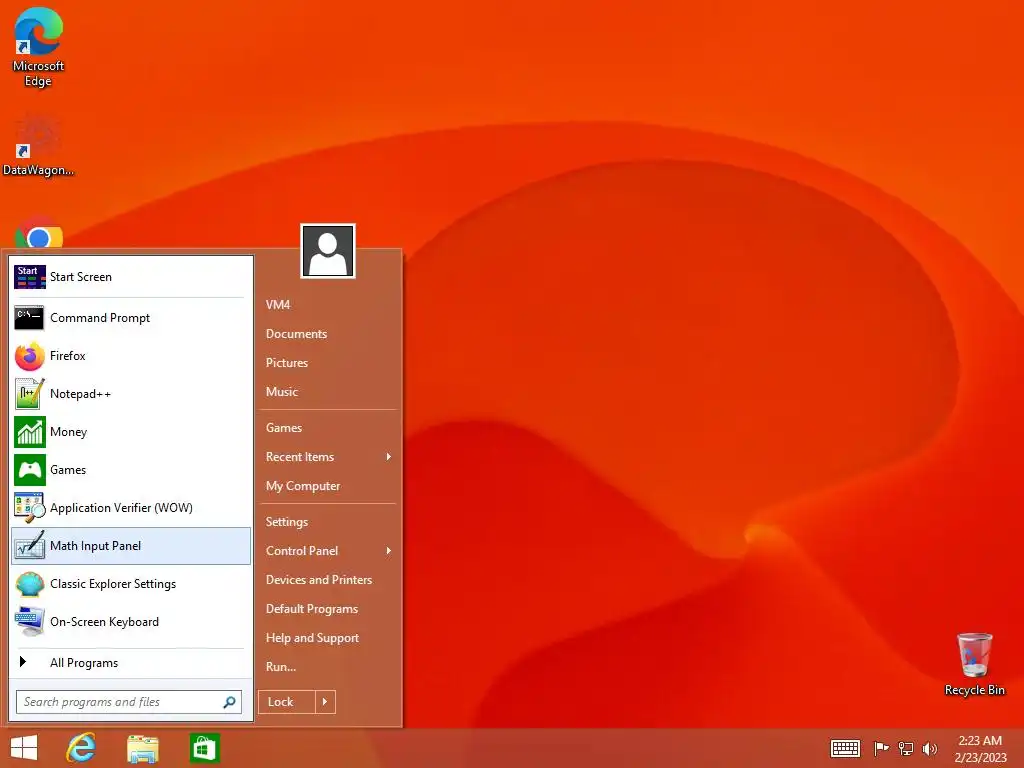
Task: Launch On-Screen Keyboard from the menu
Action: click(131, 622)
